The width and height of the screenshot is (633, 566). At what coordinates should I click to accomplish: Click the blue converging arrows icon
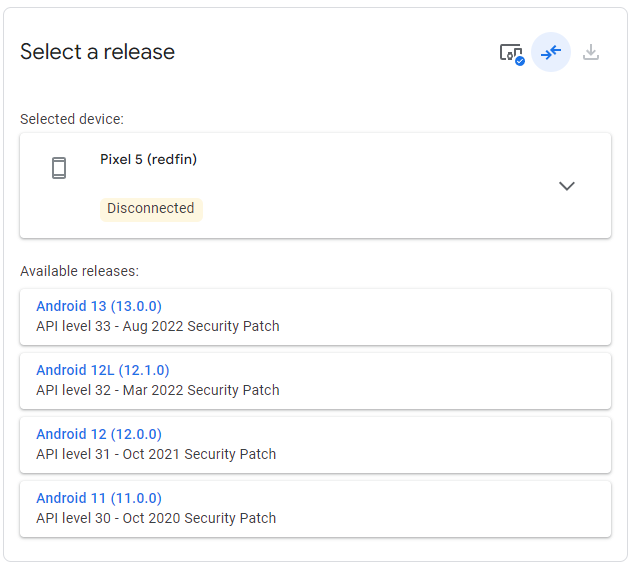pos(551,52)
